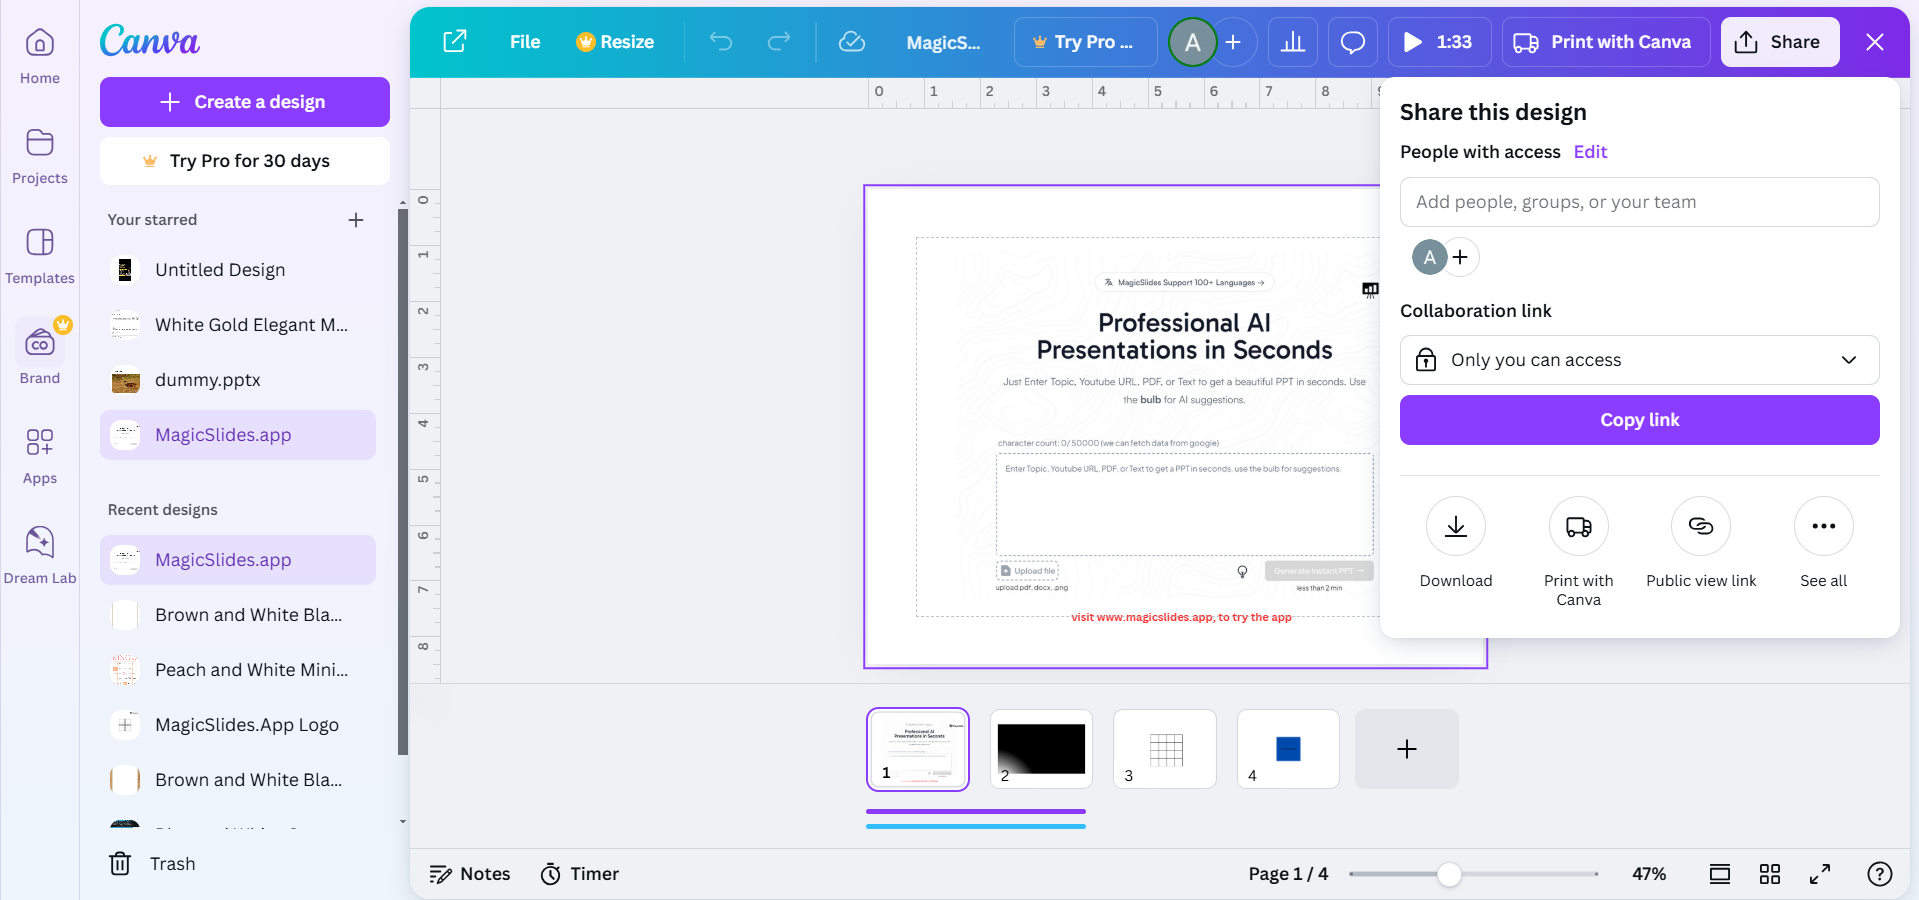
Task: Add a starred item with plus icon
Action: (x=356, y=220)
